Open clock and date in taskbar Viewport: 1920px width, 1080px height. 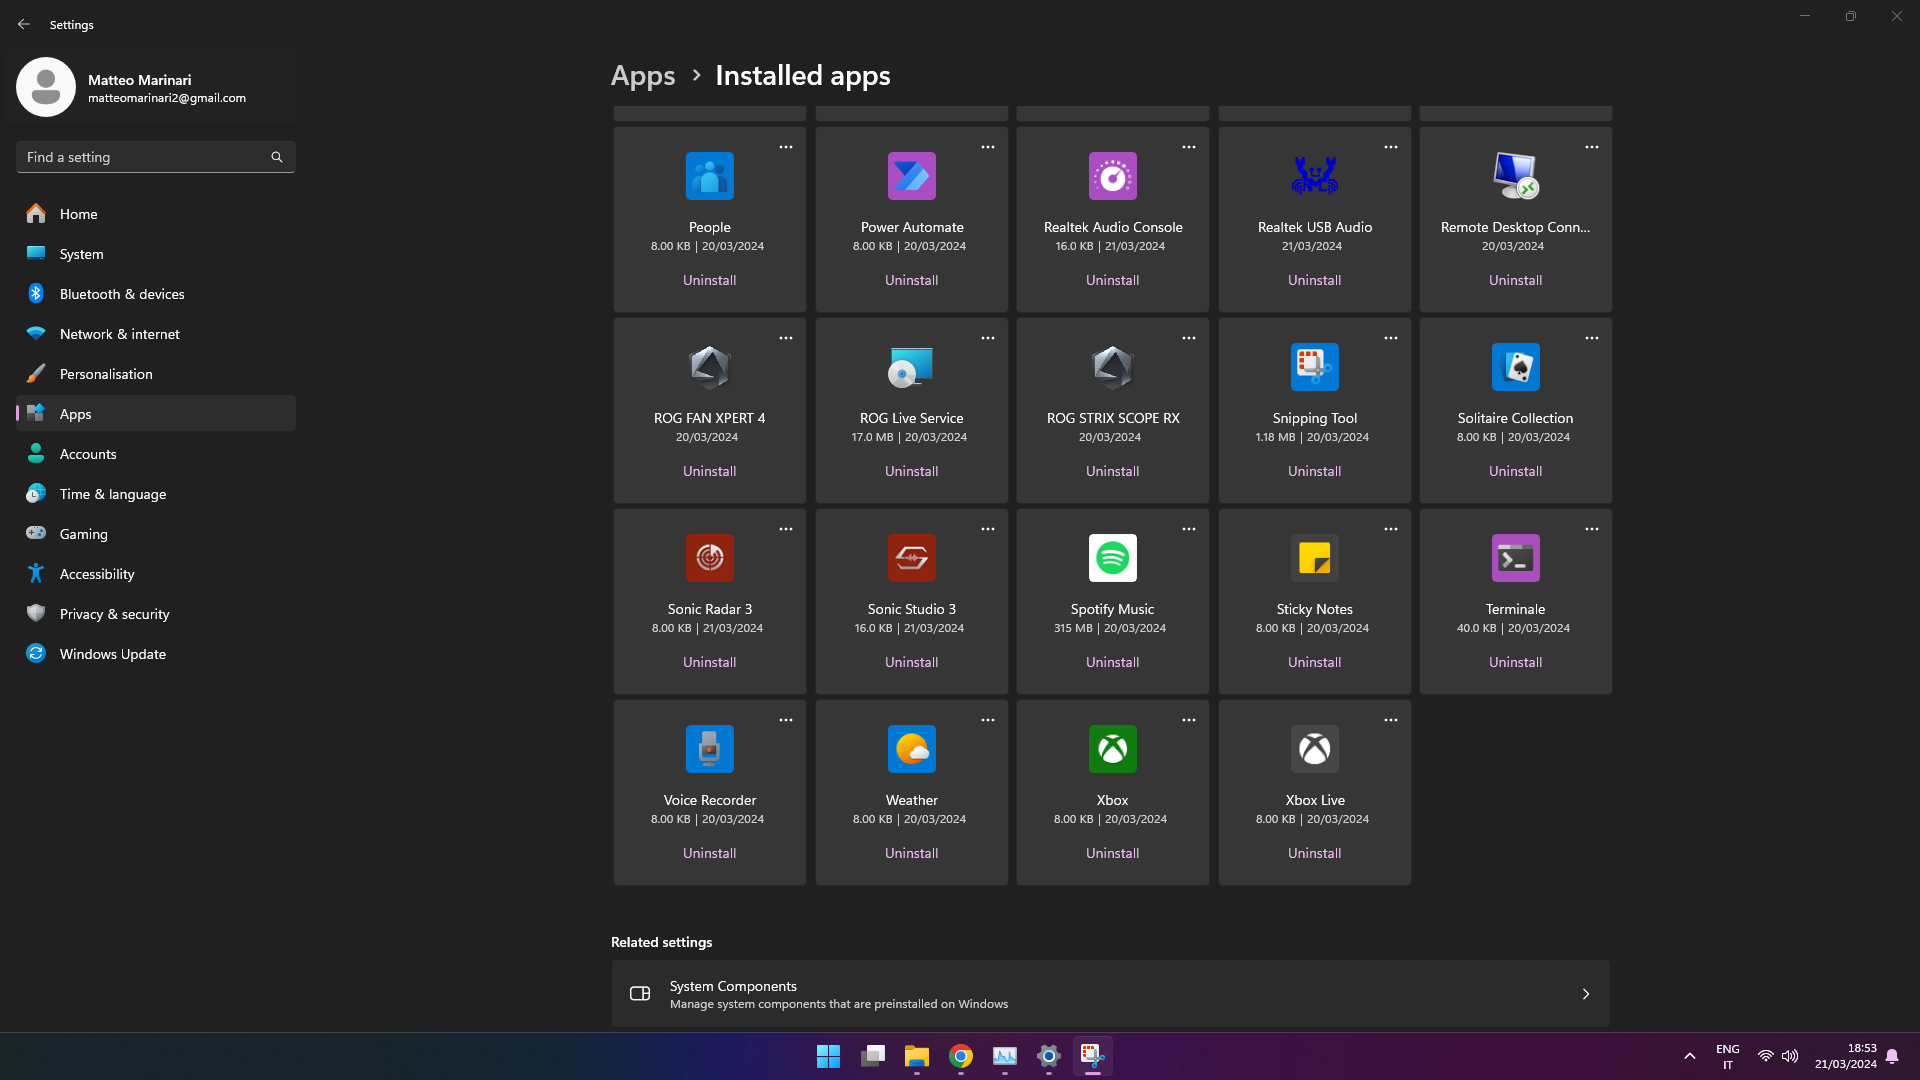click(1846, 1056)
